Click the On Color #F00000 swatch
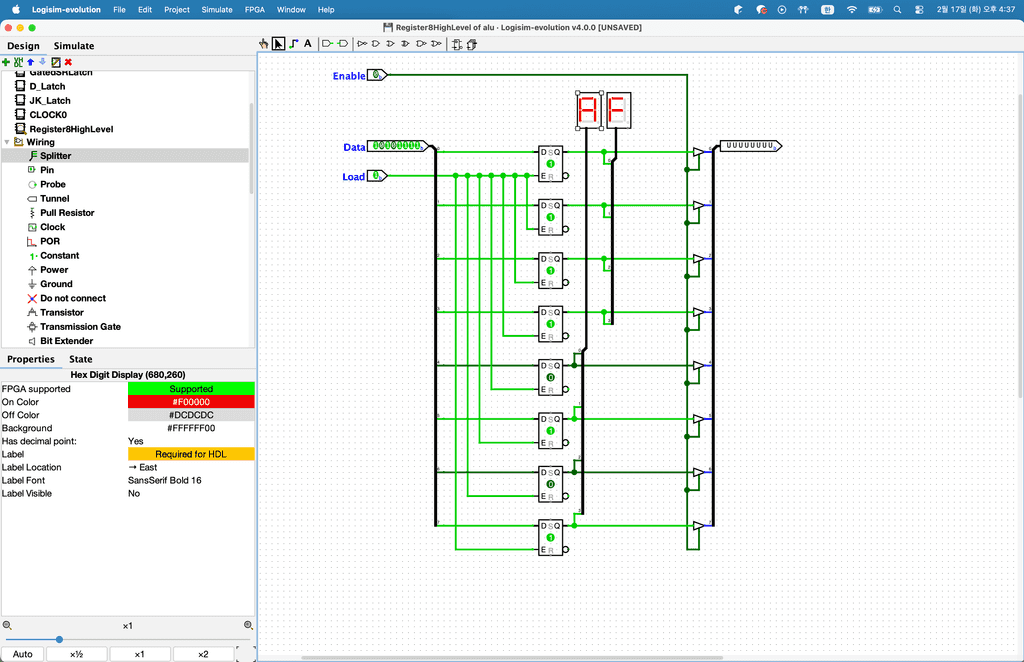 (x=190, y=402)
